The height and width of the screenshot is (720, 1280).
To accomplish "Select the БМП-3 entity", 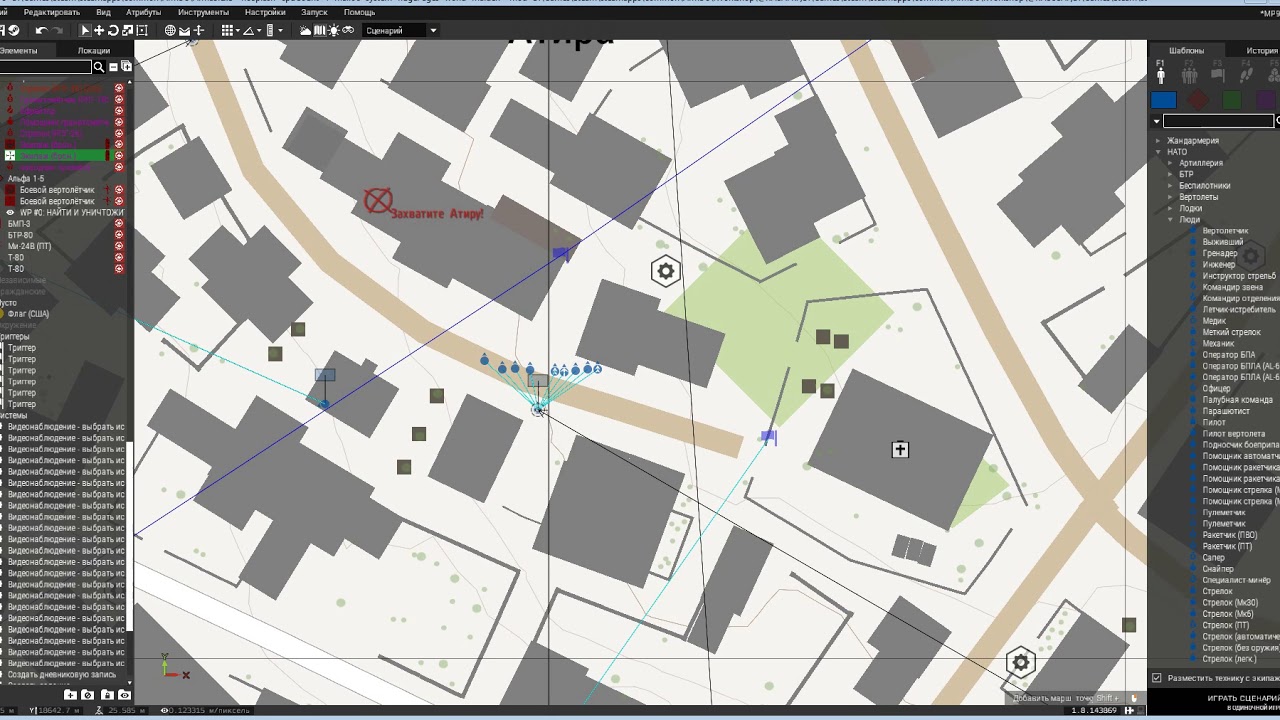I will point(19,224).
